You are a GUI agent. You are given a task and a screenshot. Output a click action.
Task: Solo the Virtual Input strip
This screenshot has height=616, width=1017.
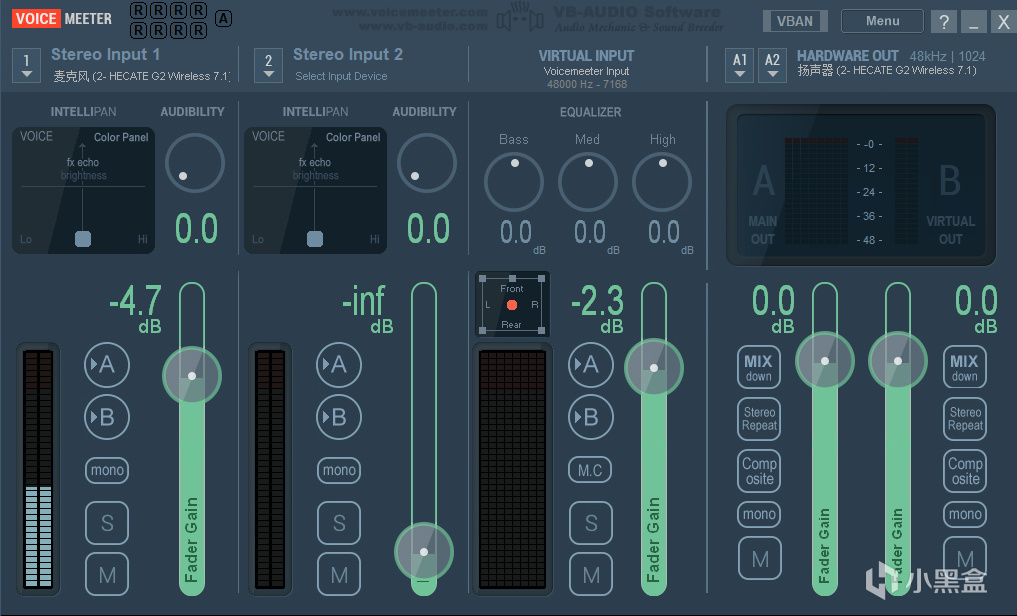point(590,523)
